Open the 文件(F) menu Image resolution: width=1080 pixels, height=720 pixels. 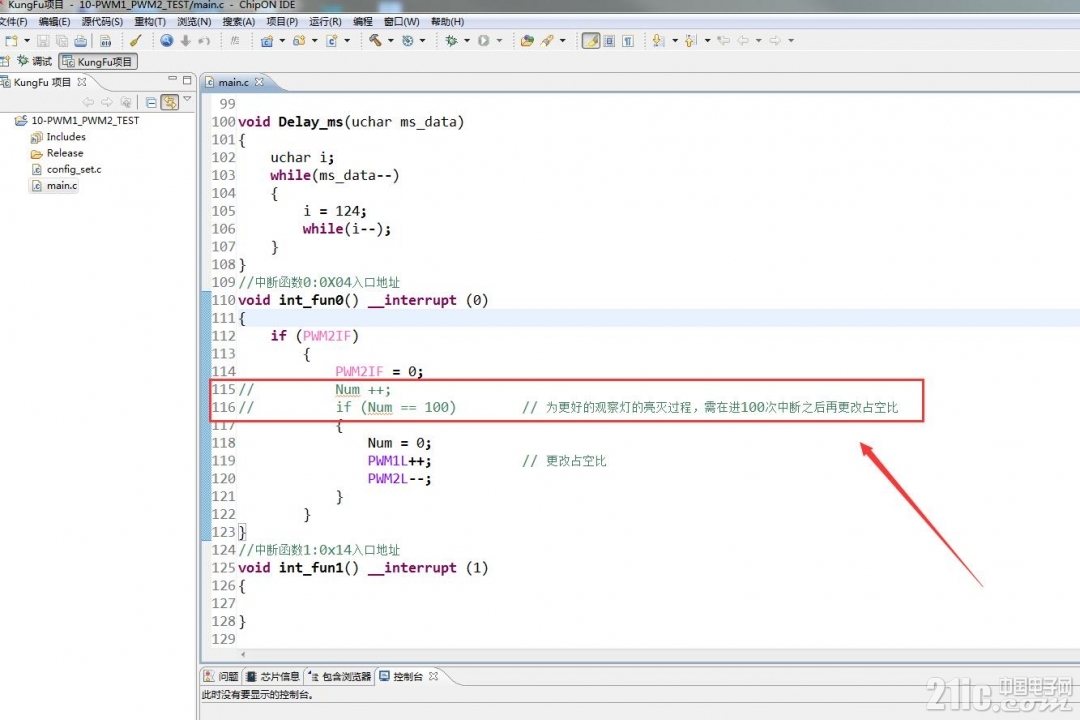[14, 21]
